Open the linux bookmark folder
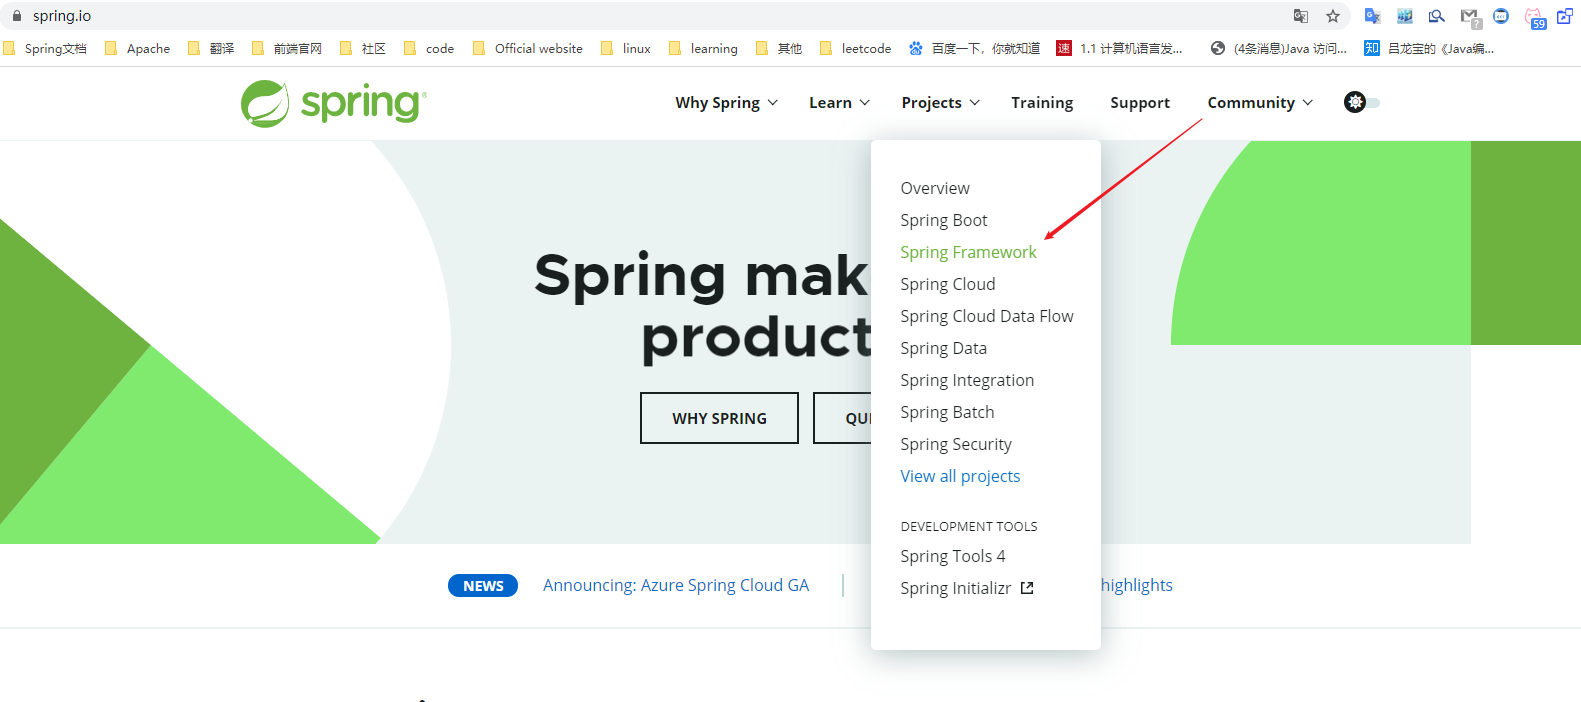1581x702 pixels. point(626,48)
